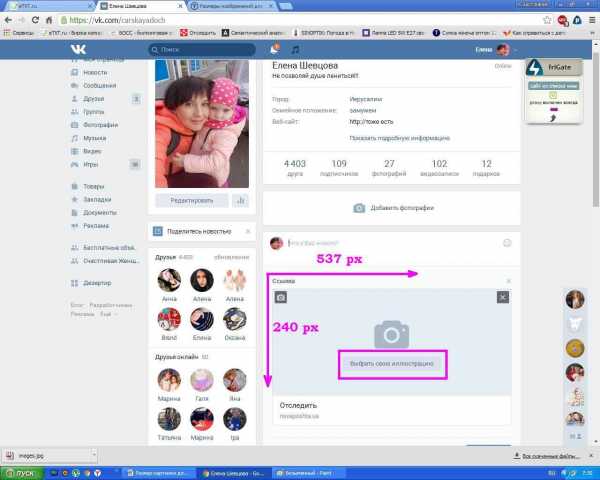Open the notifications bell icon
600x480 pixels.
(x=274, y=49)
